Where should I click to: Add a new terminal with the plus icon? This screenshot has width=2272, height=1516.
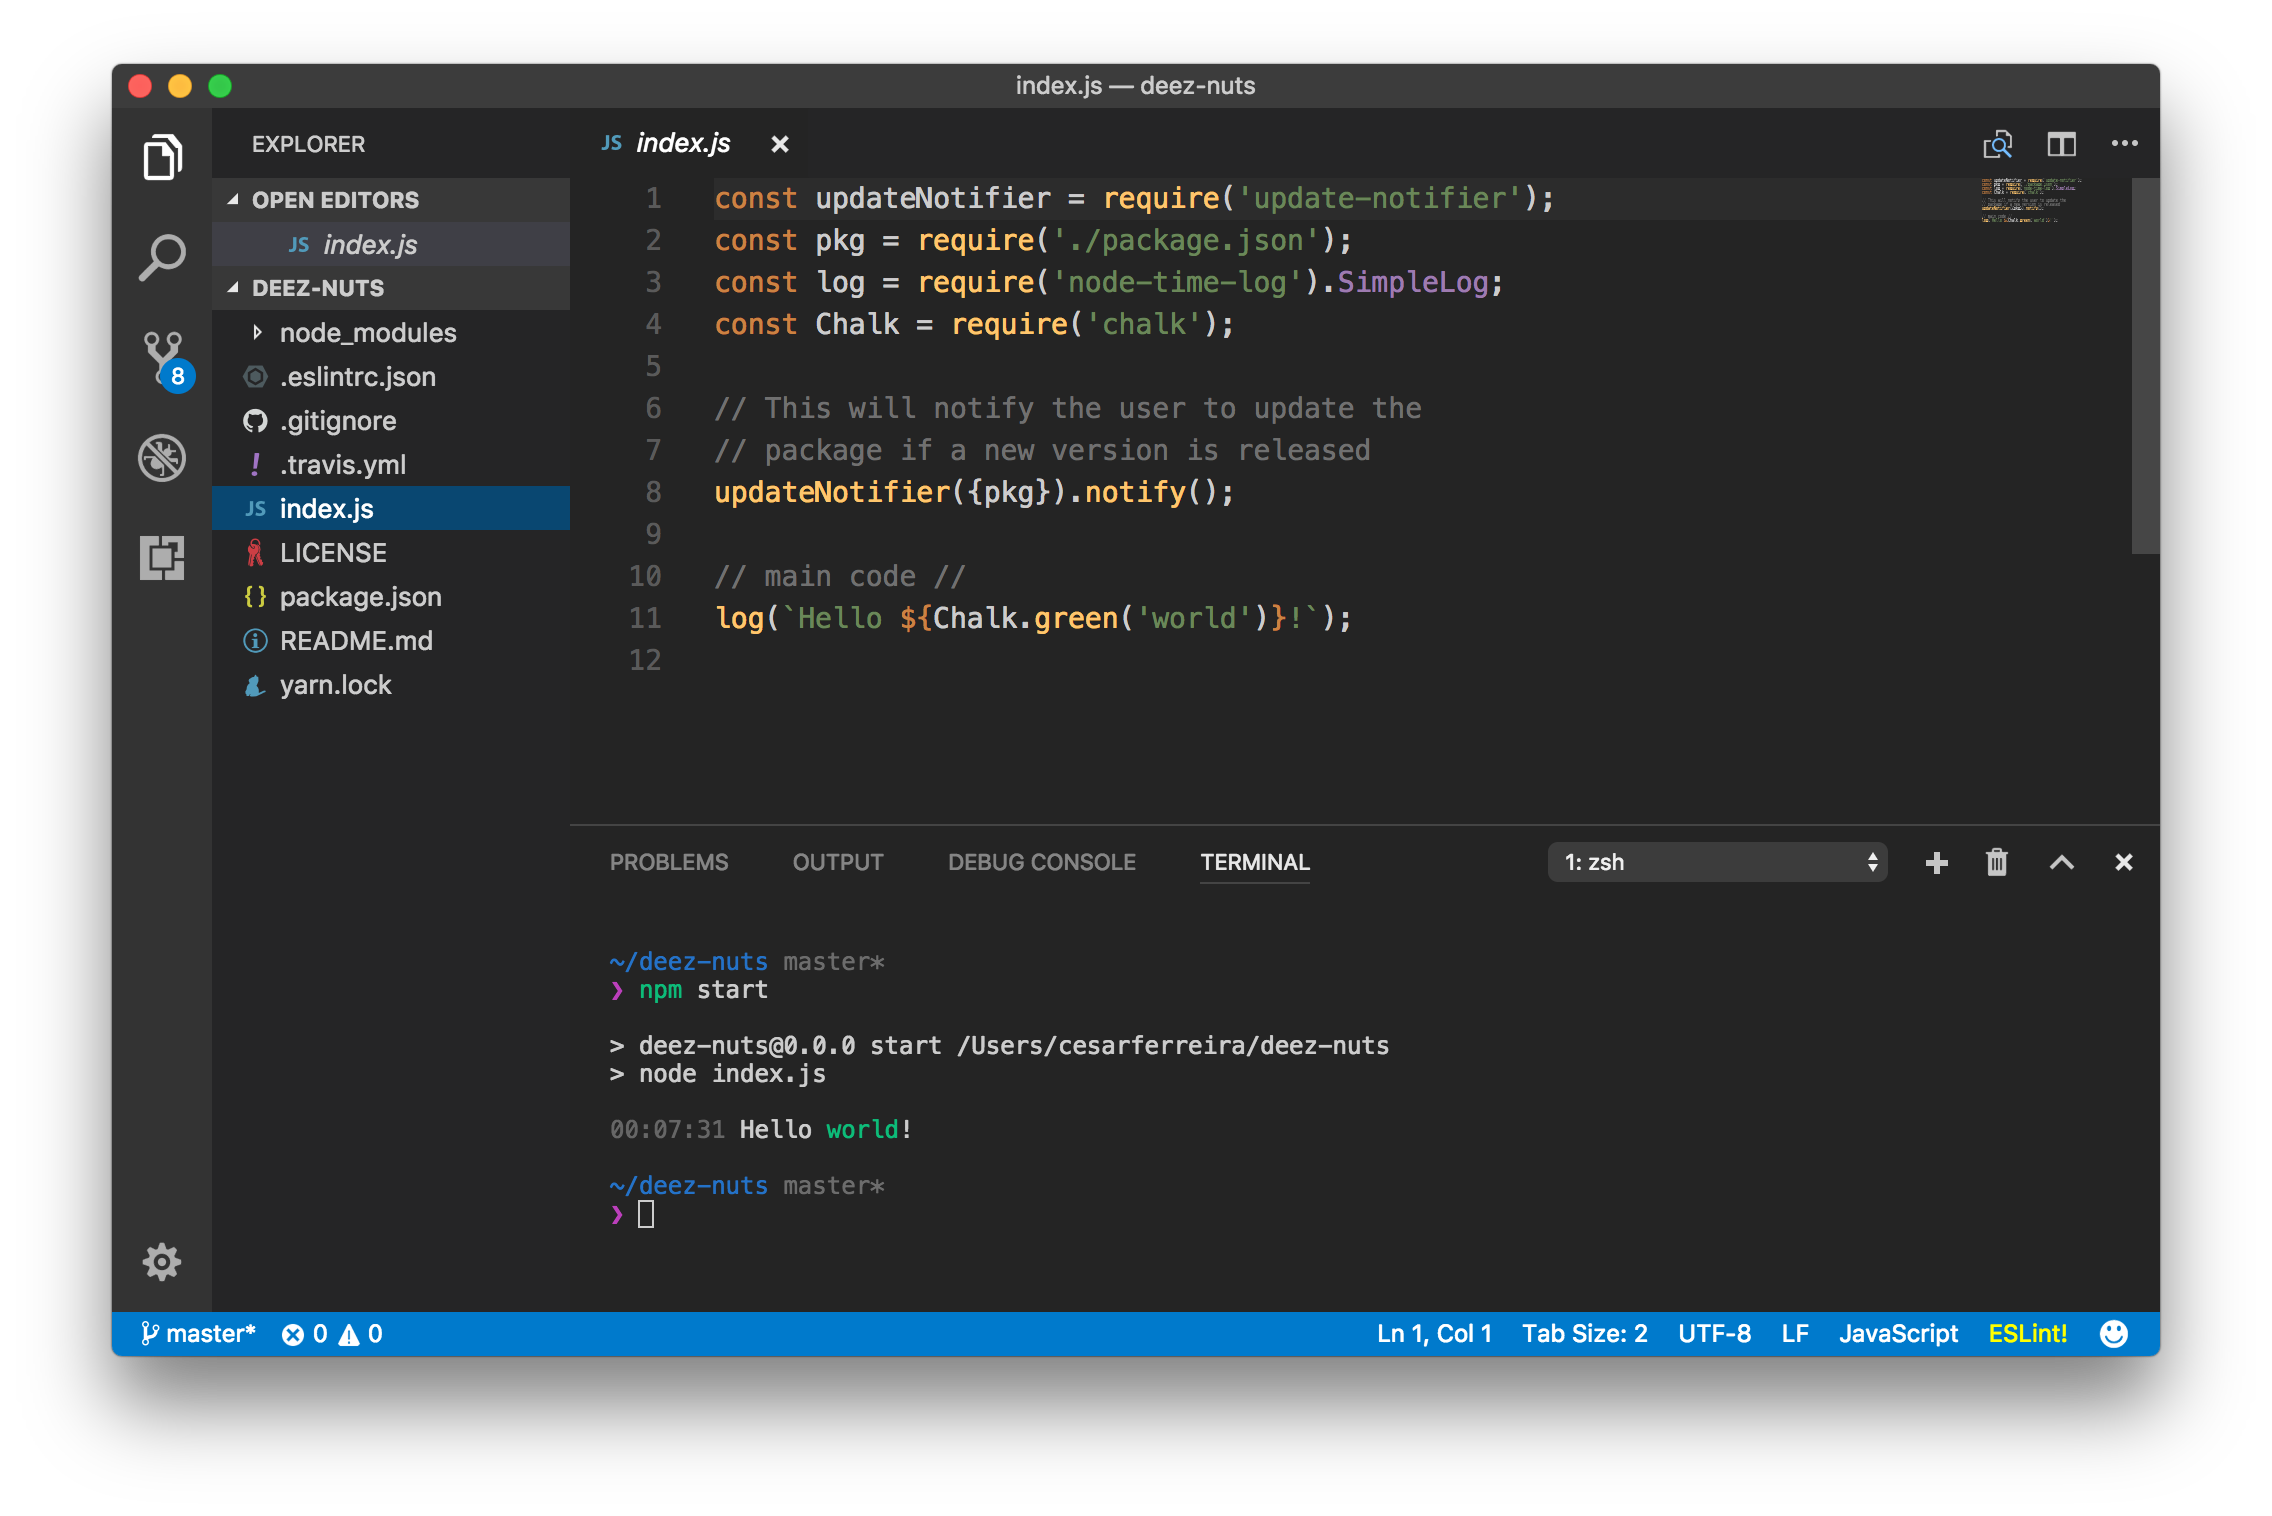pos(1937,862)
